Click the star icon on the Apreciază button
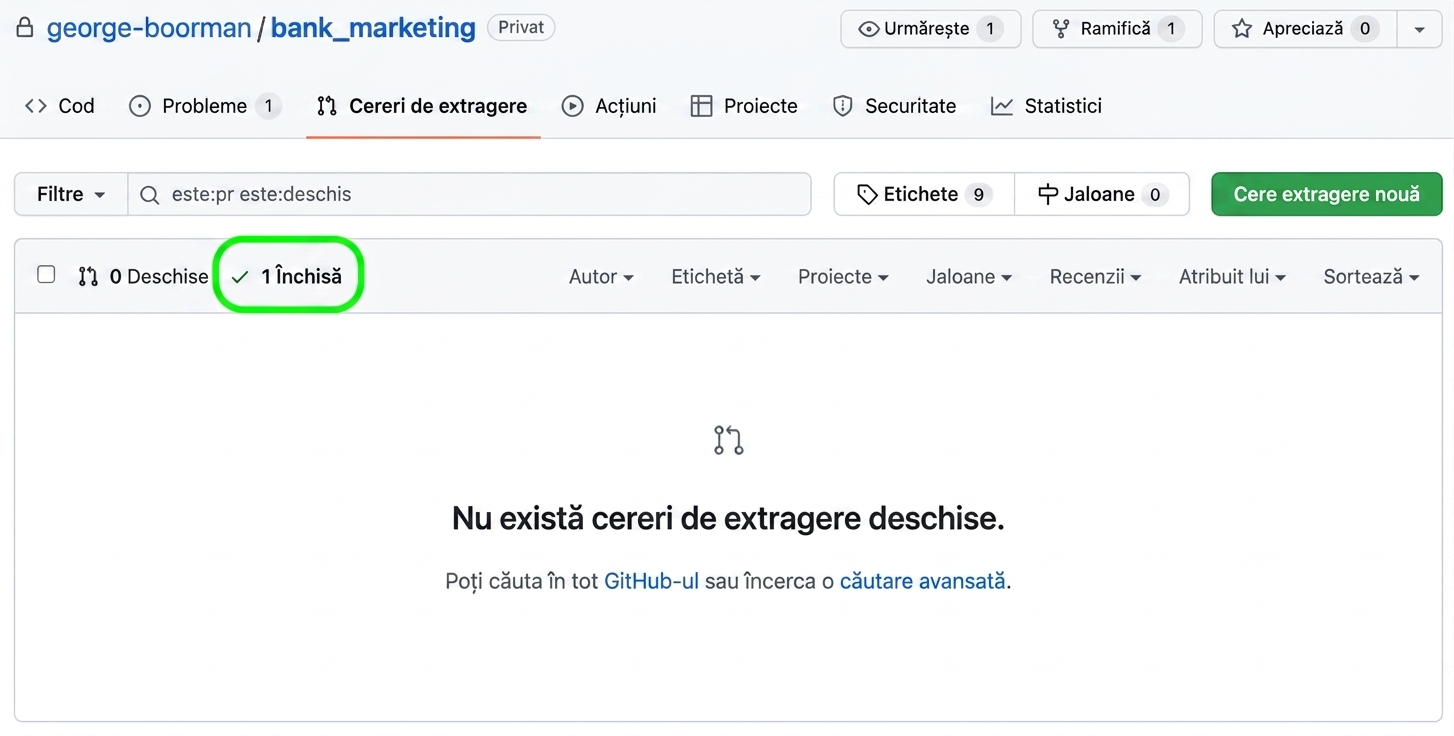 pos(1242,29)
